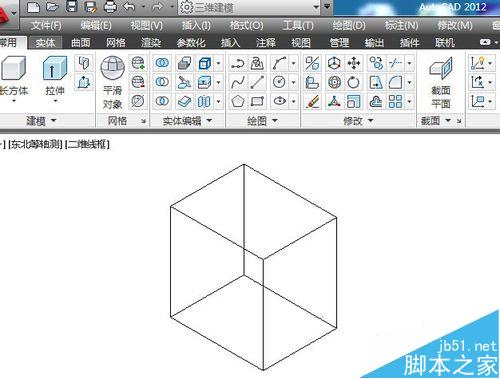Select the Circle draw tool

point(279,82)
